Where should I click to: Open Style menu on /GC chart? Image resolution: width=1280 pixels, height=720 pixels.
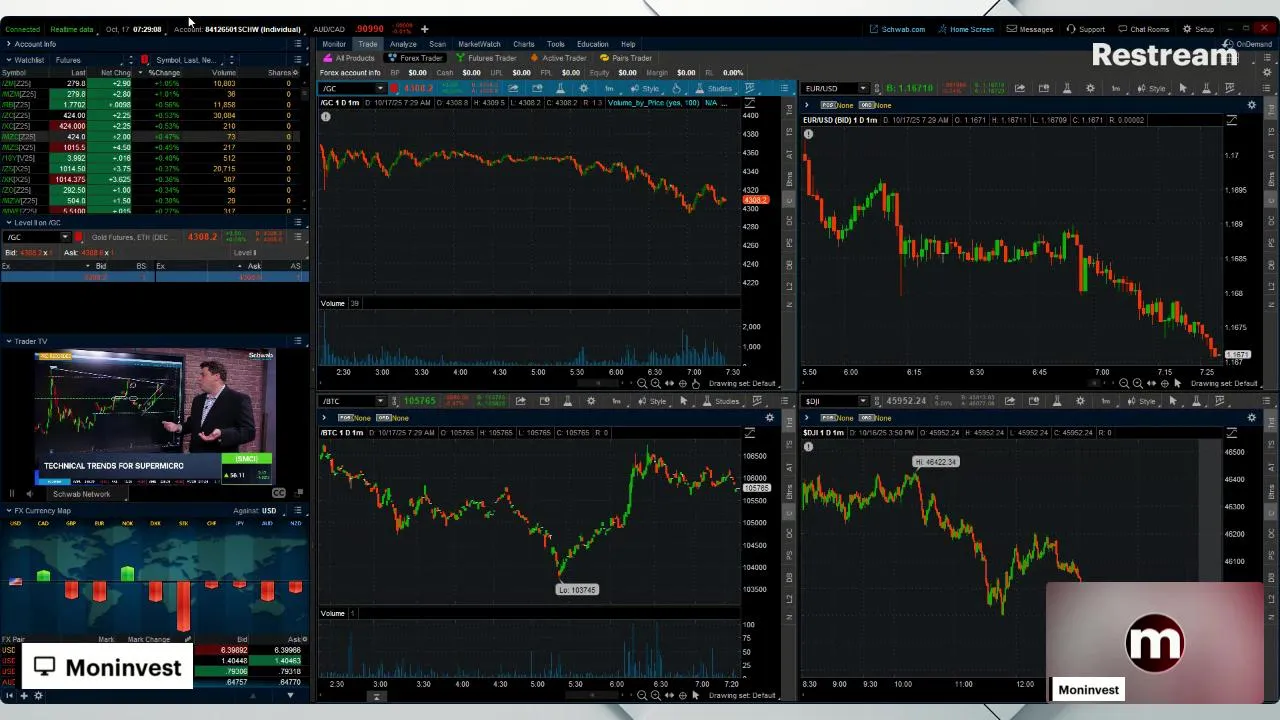647,88
